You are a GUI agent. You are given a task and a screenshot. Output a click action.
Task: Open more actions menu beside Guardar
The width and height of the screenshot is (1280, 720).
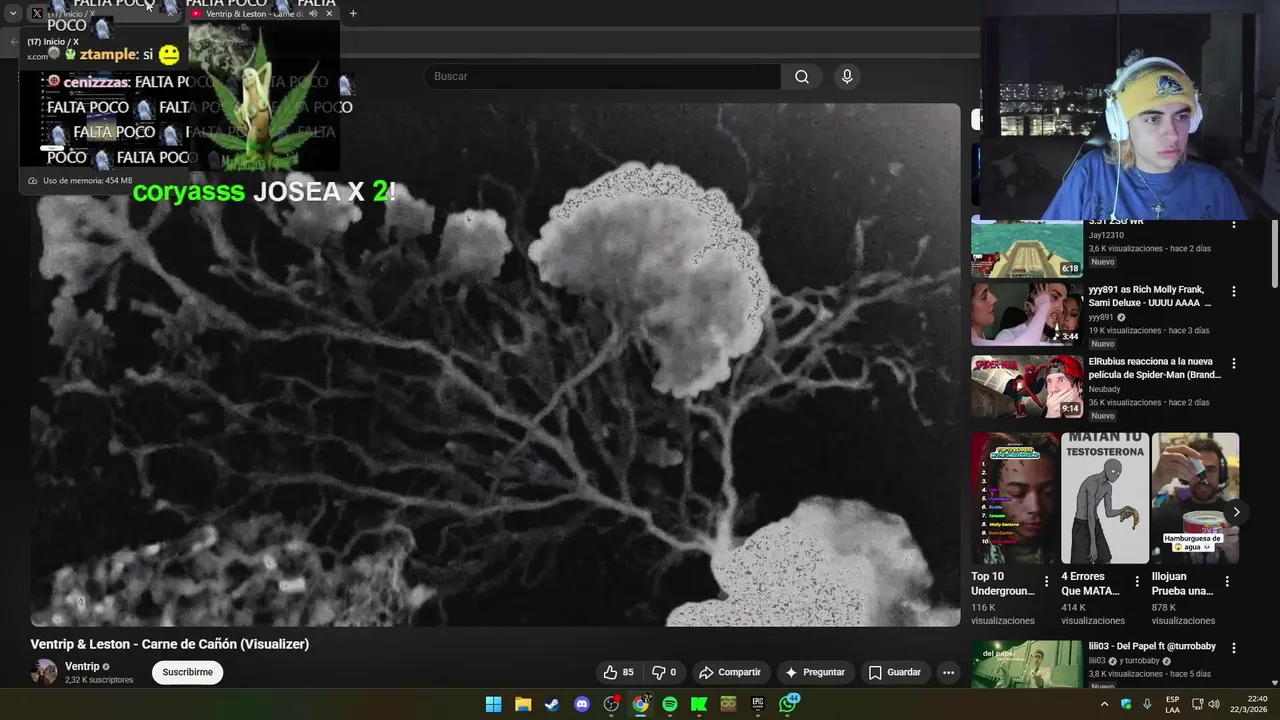point(948,672)
